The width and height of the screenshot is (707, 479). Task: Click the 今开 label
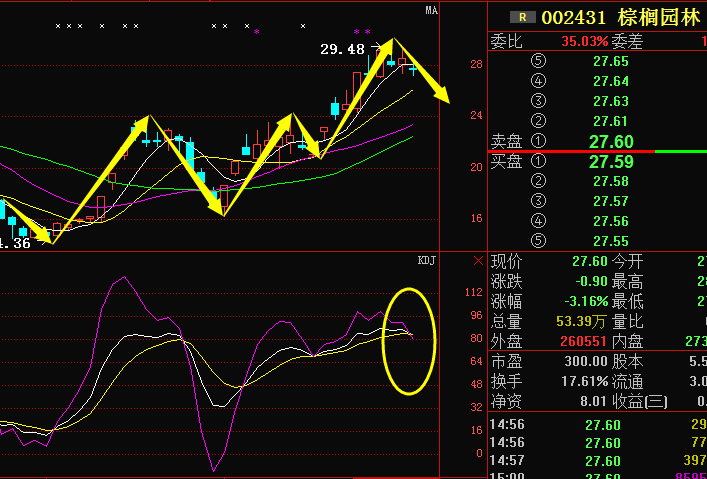click(x=627, y=261)
